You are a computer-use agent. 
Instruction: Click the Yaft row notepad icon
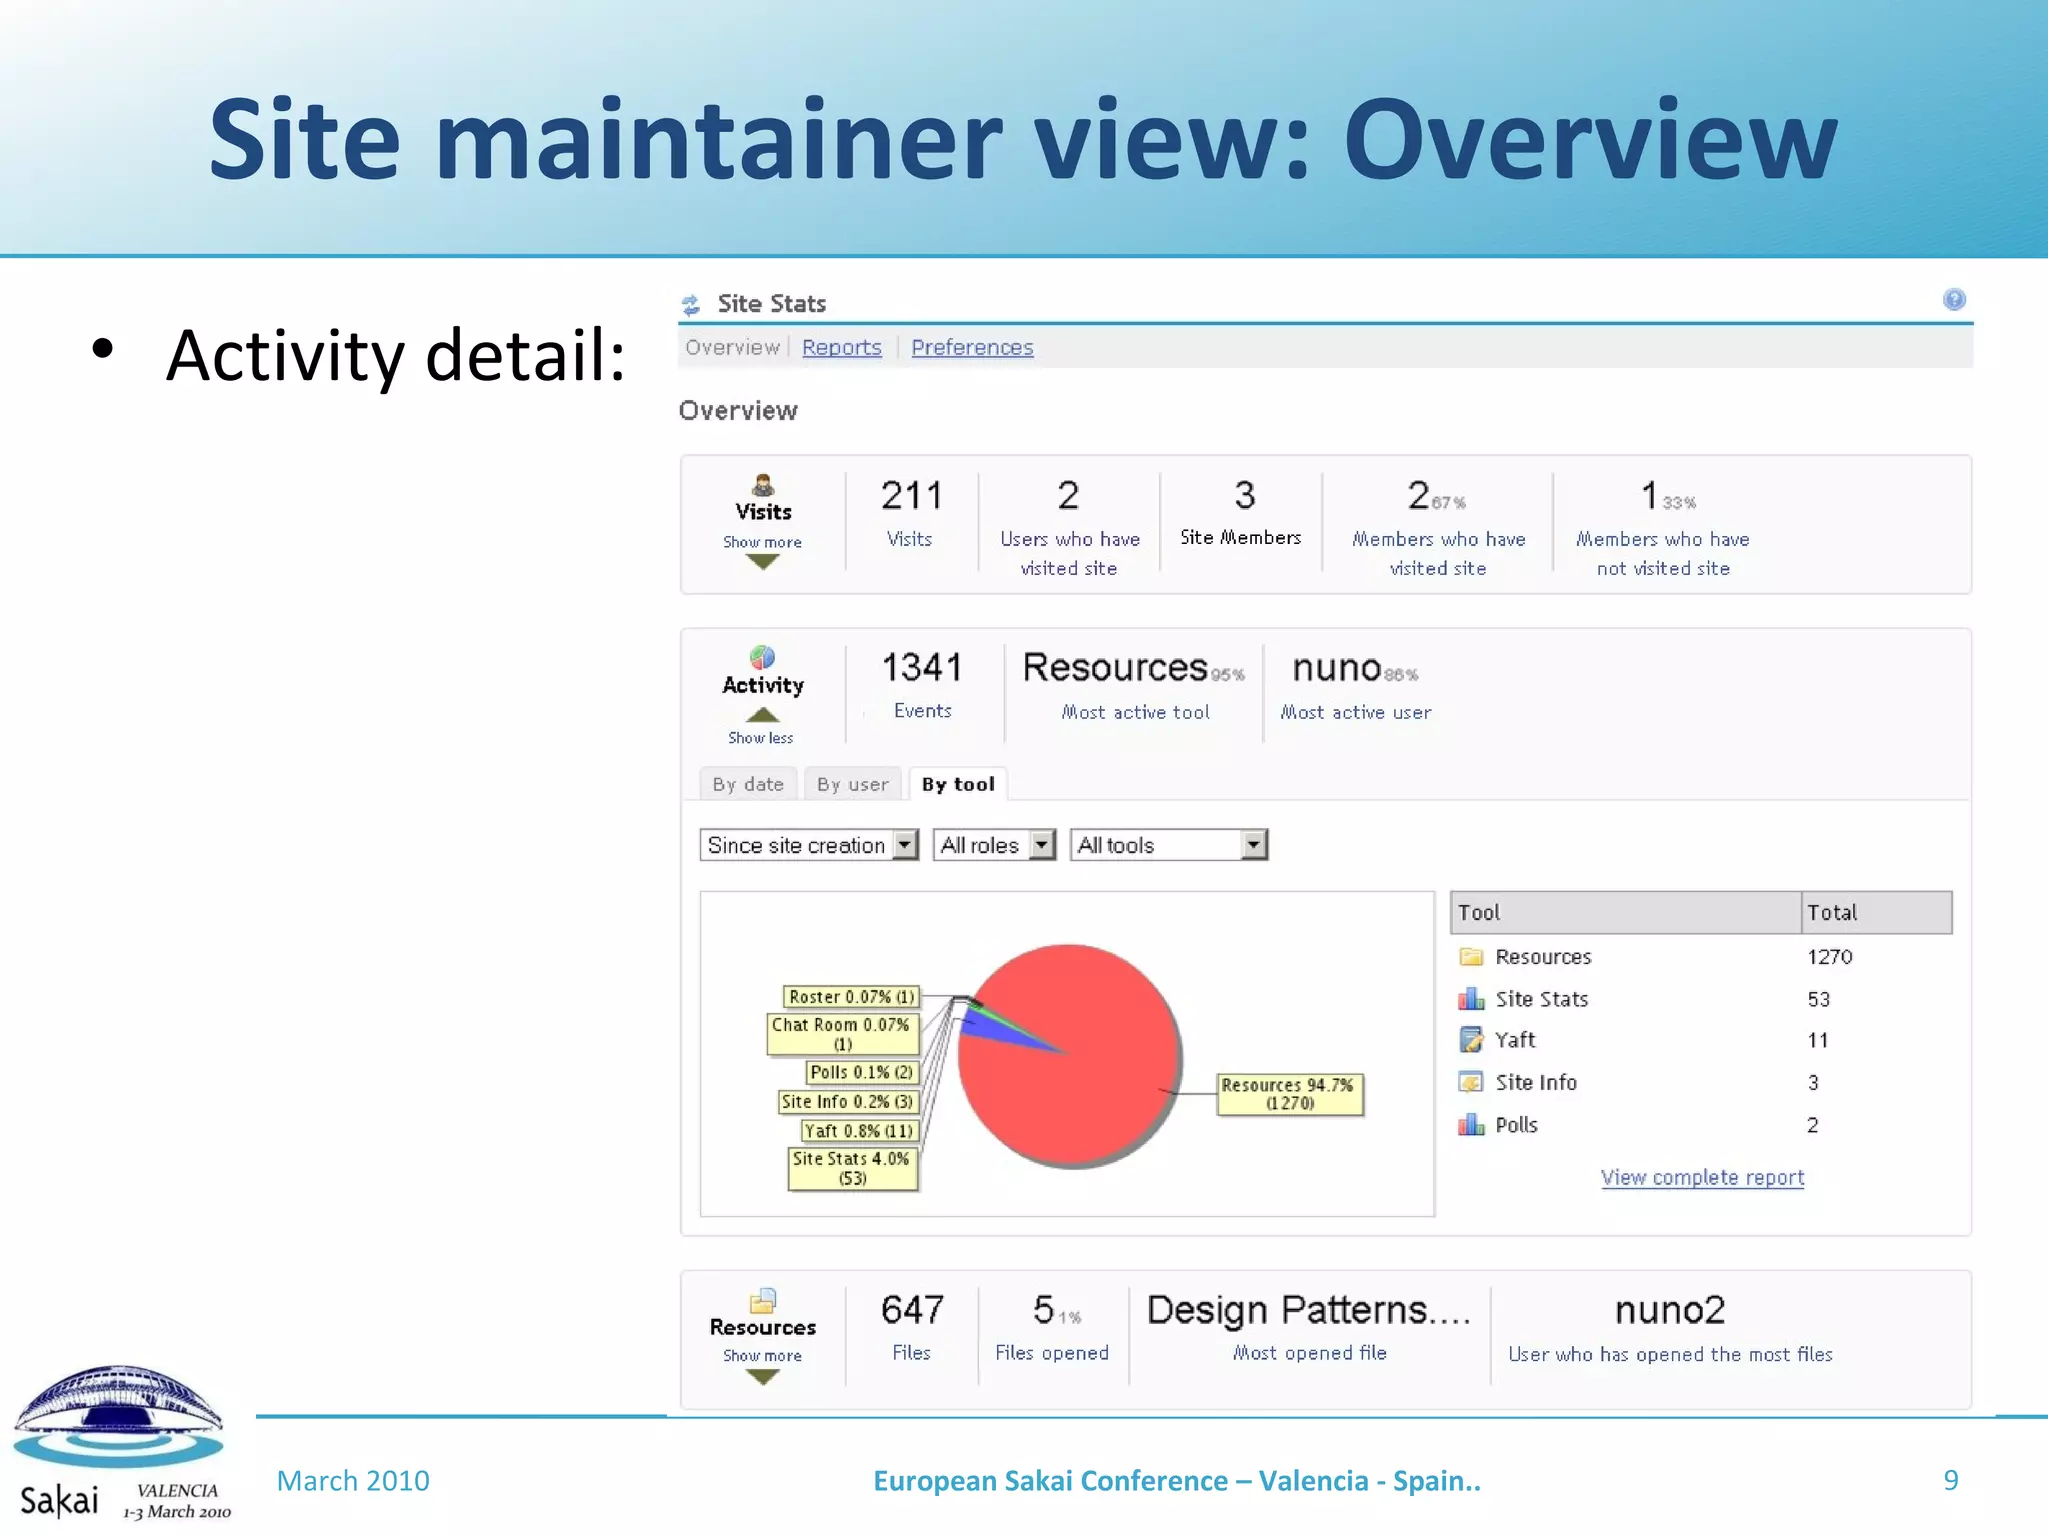tap(1471, 1040)
